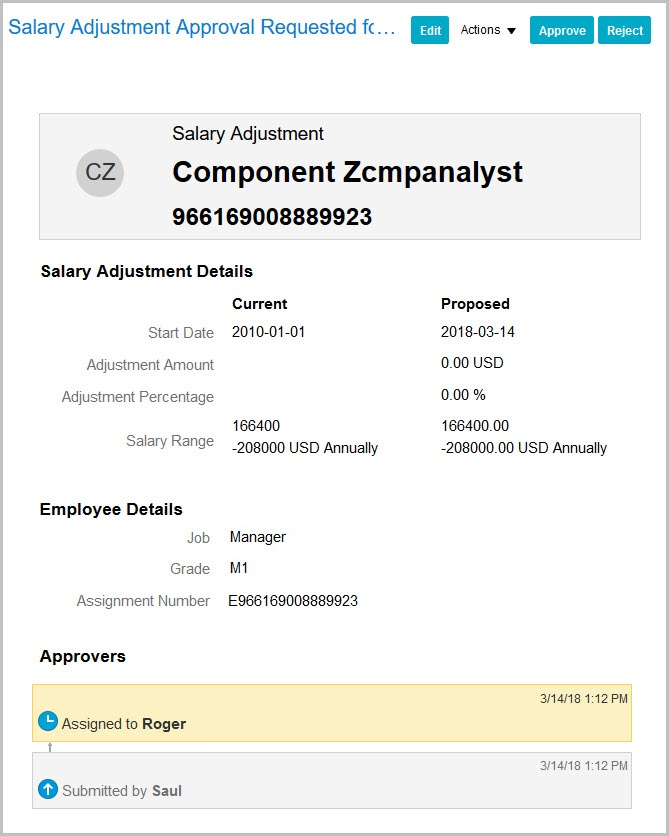Select approver name Roger
669x836 pixels.
coord(164,724)
